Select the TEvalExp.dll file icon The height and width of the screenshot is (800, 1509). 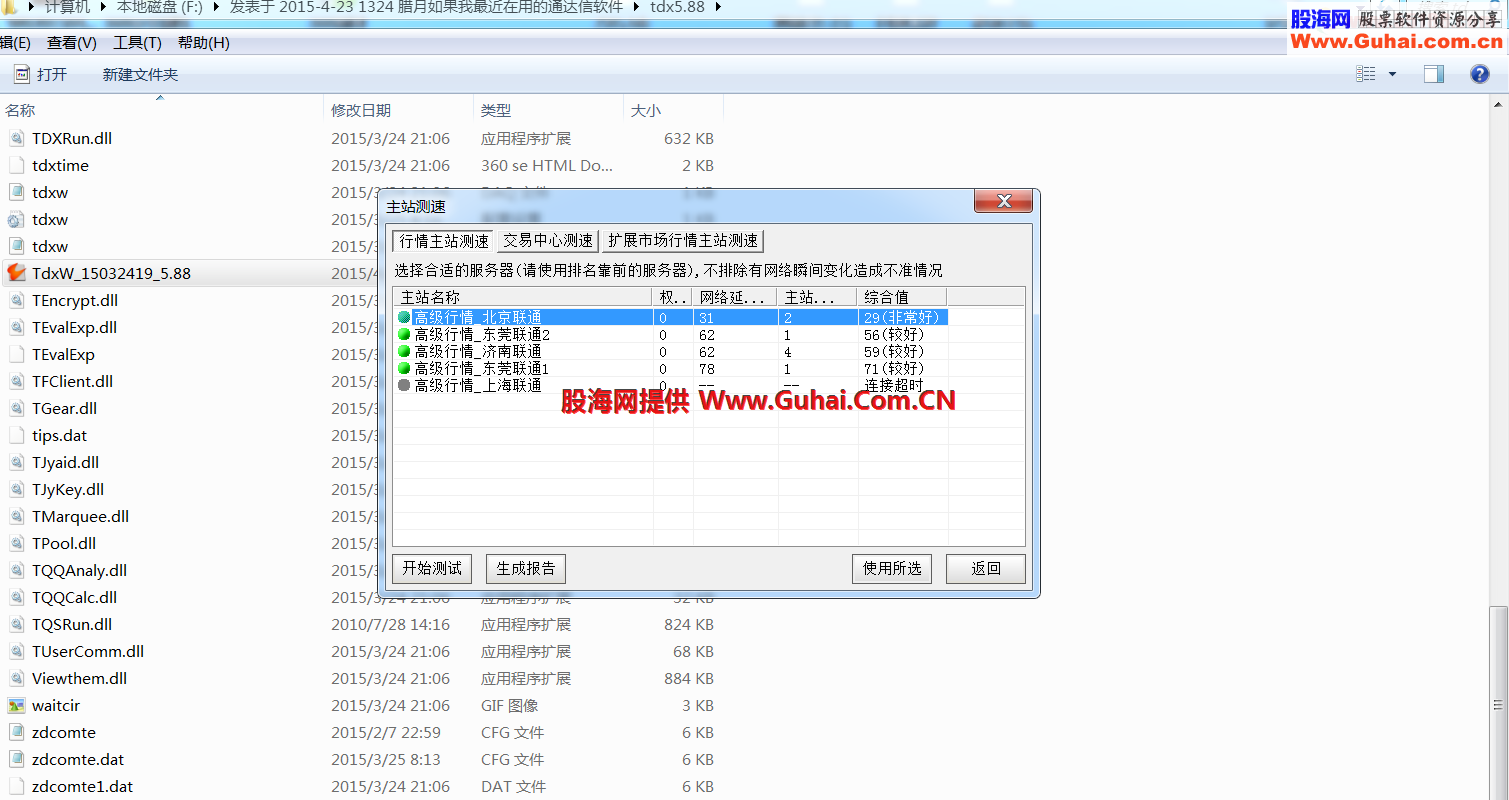point(16,327)
